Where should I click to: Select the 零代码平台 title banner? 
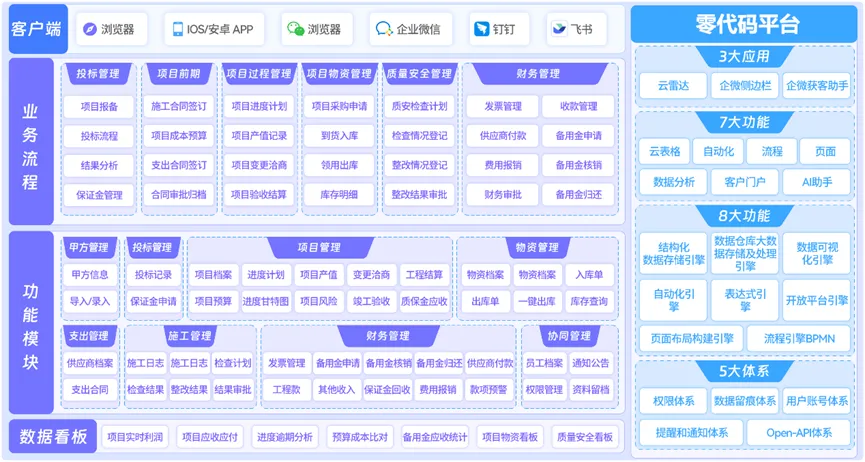pyautogui.click(x=744, y=24)
